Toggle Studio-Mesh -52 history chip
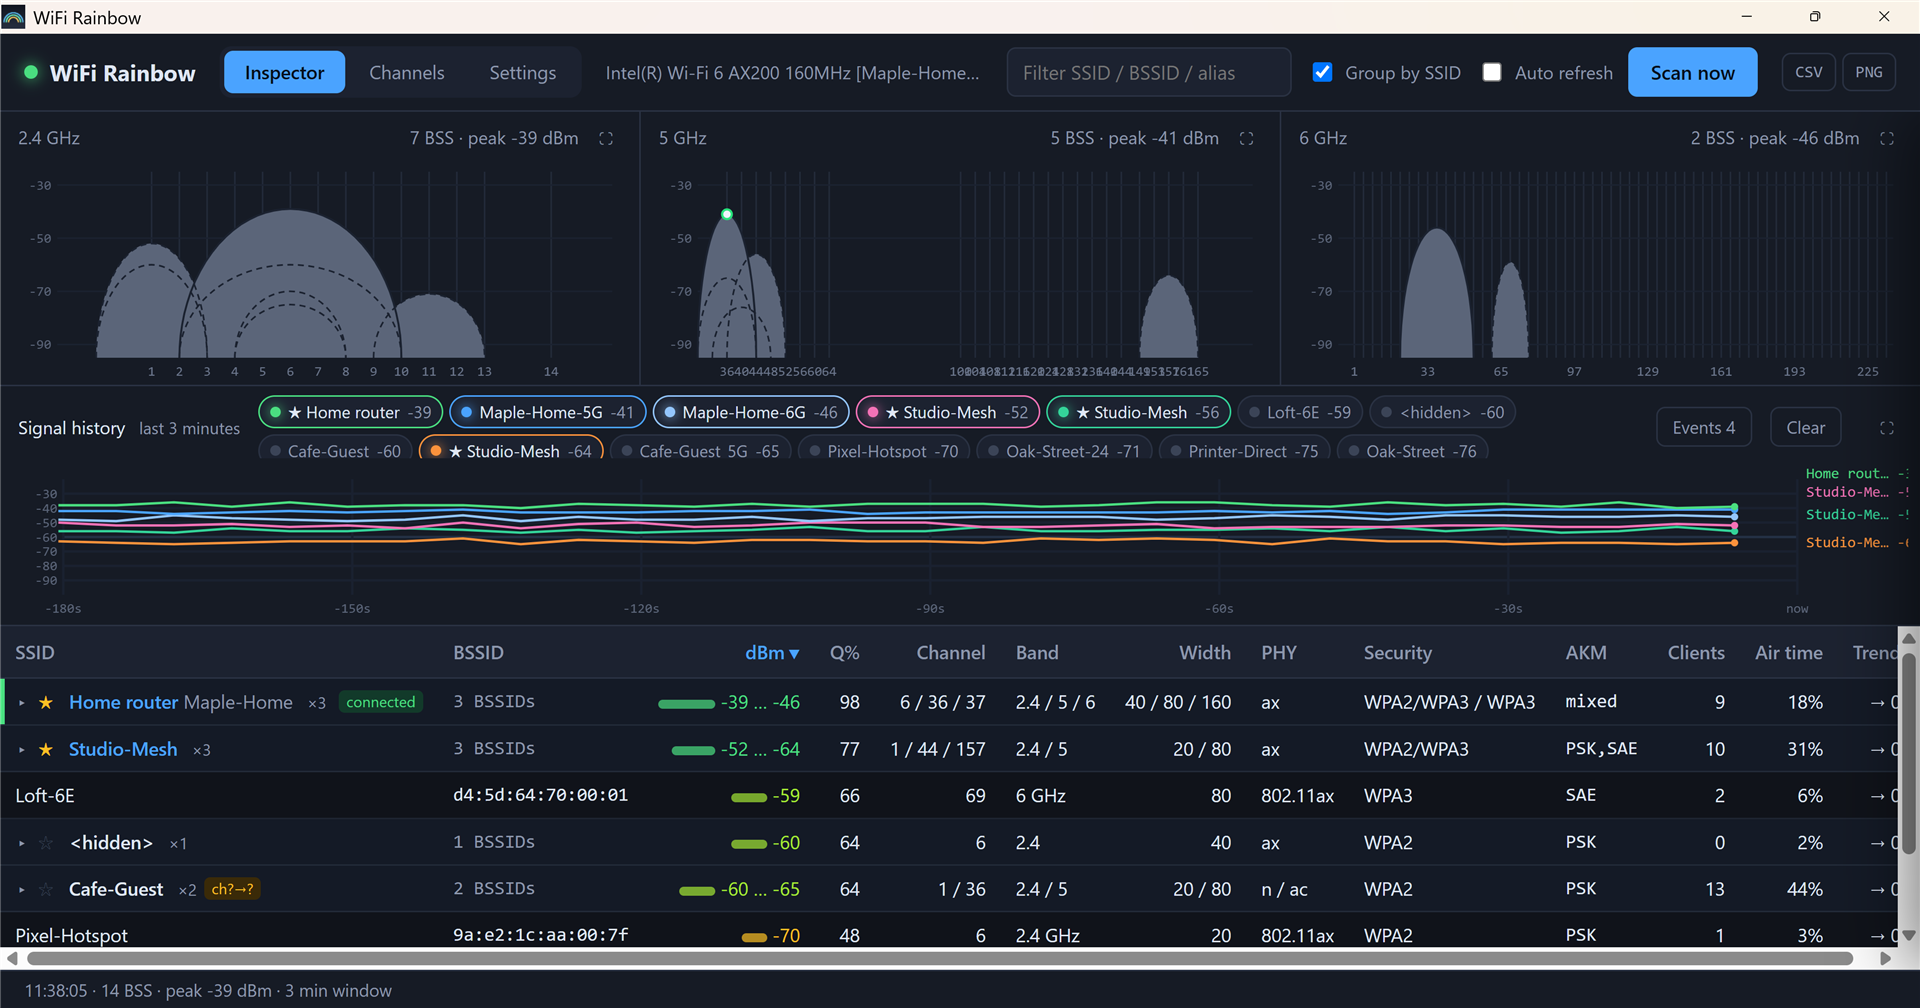1920x1008 pixels. pos(948,412)
